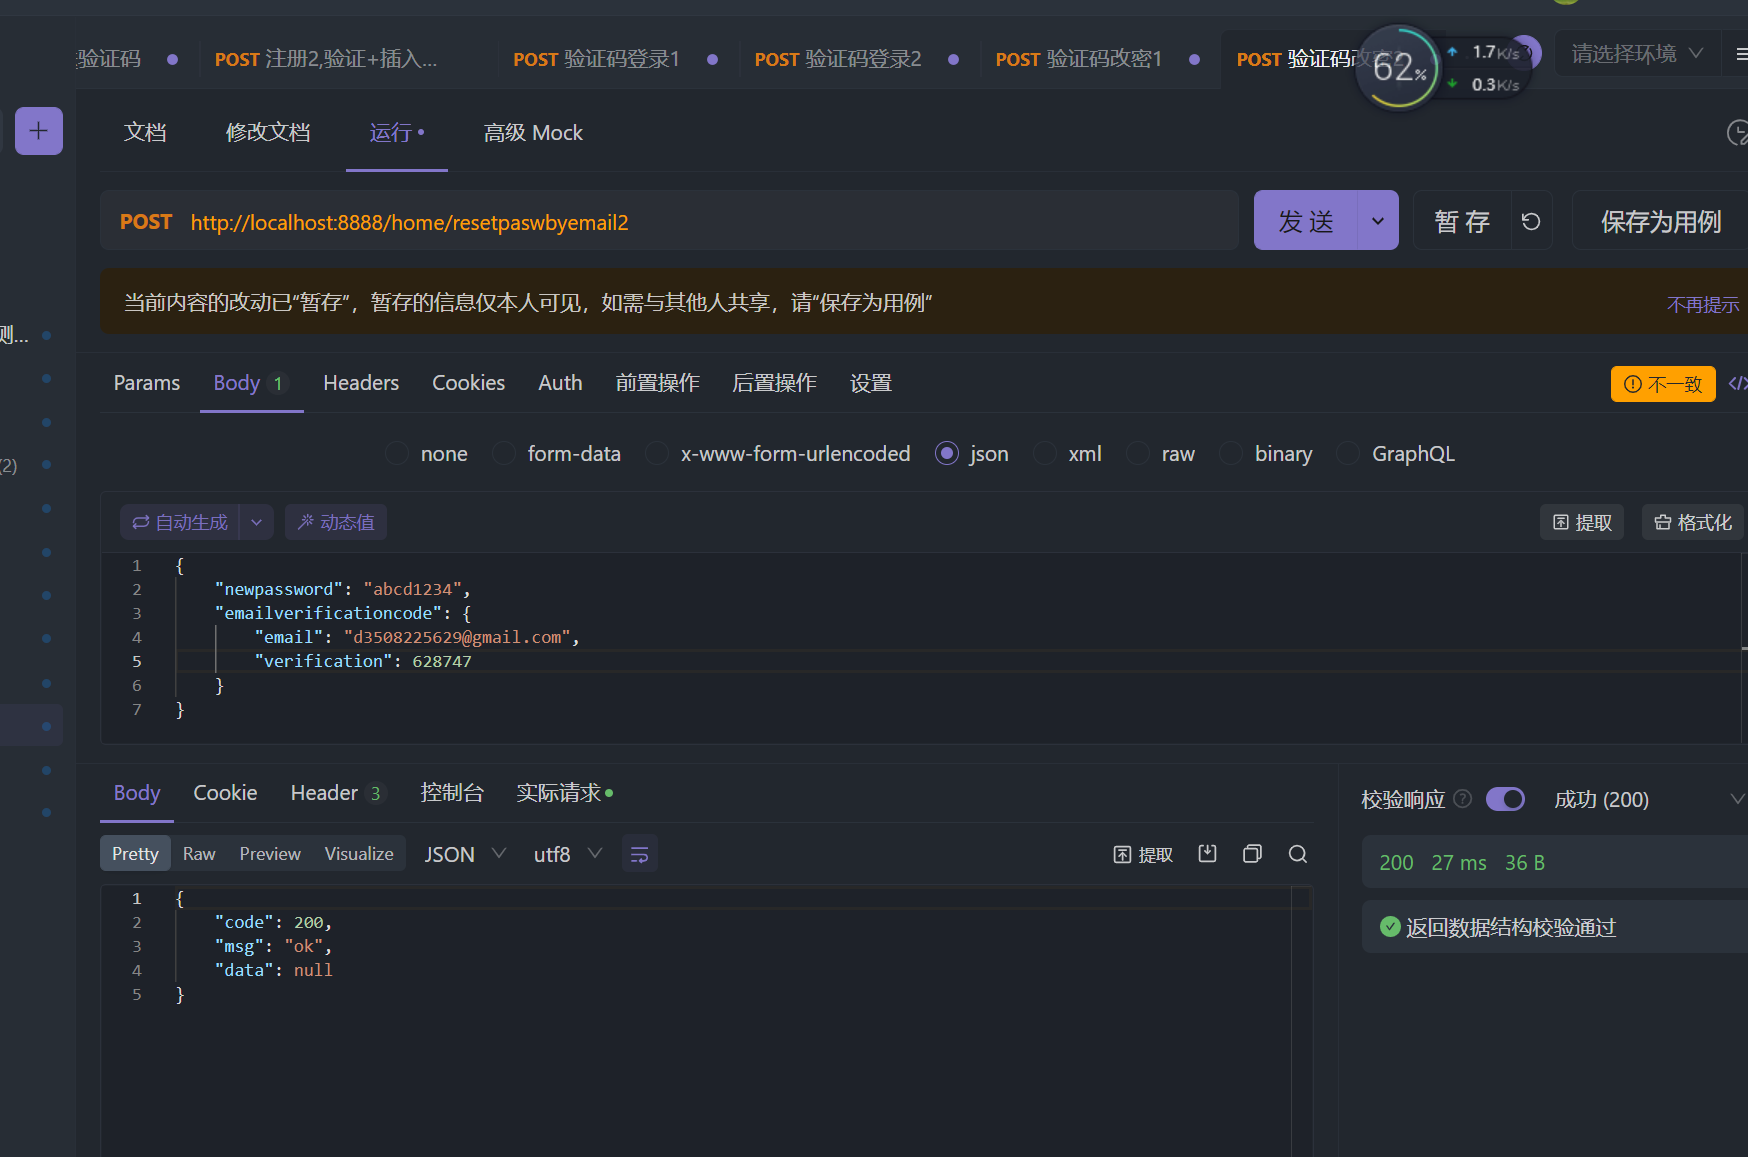Select Pretty response view
This screenshot has width=1748, height=1157.
coord(135,854)
